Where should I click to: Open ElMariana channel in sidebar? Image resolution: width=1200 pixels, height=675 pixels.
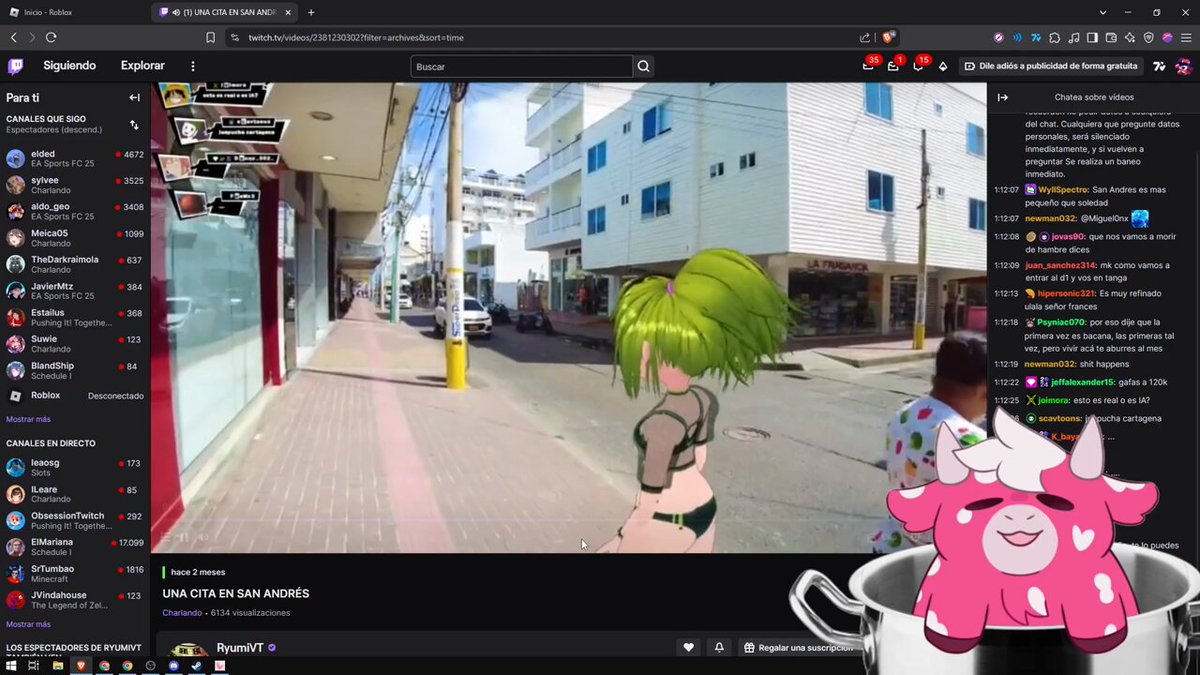(x=75, y=547)
